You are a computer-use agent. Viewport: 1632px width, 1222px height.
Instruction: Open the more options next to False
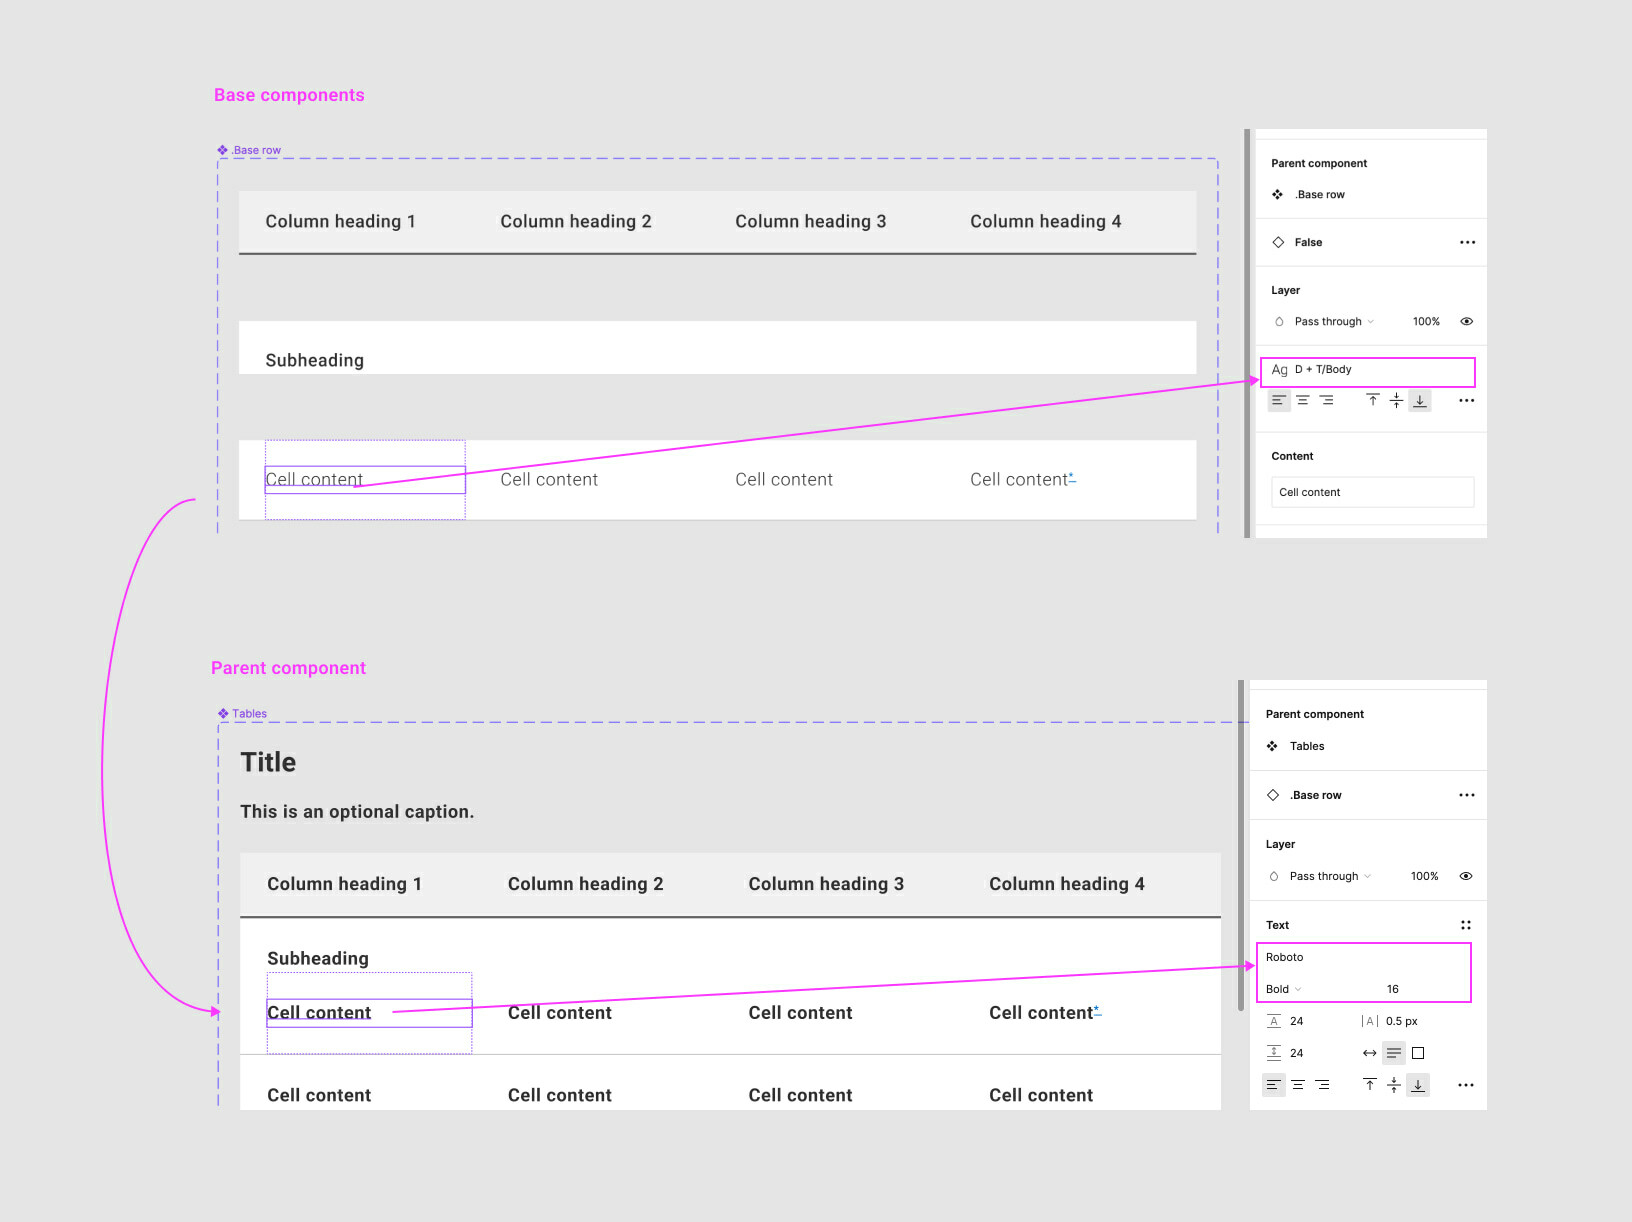pos(1467,242)
